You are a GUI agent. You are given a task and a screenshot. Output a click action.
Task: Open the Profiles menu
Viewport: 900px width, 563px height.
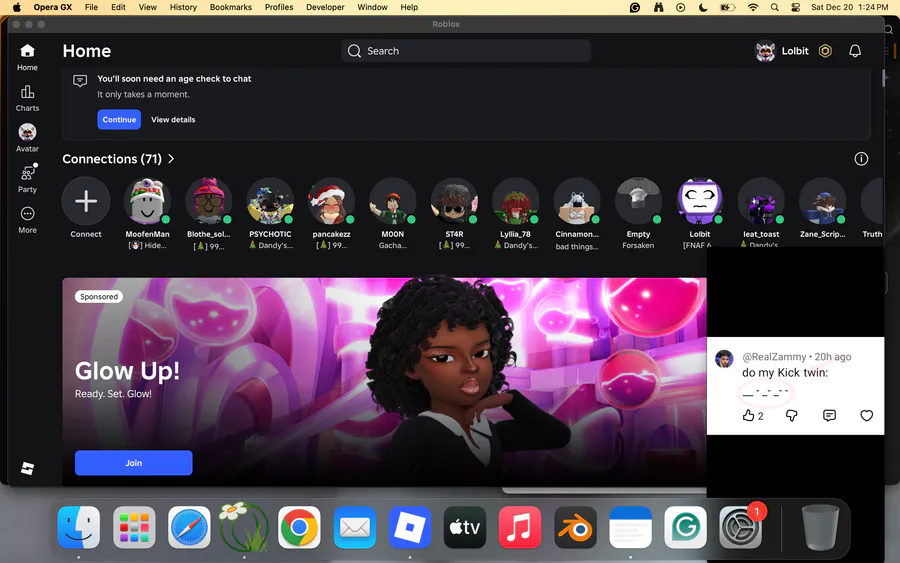pyautogui.click(x=279, y=7)
